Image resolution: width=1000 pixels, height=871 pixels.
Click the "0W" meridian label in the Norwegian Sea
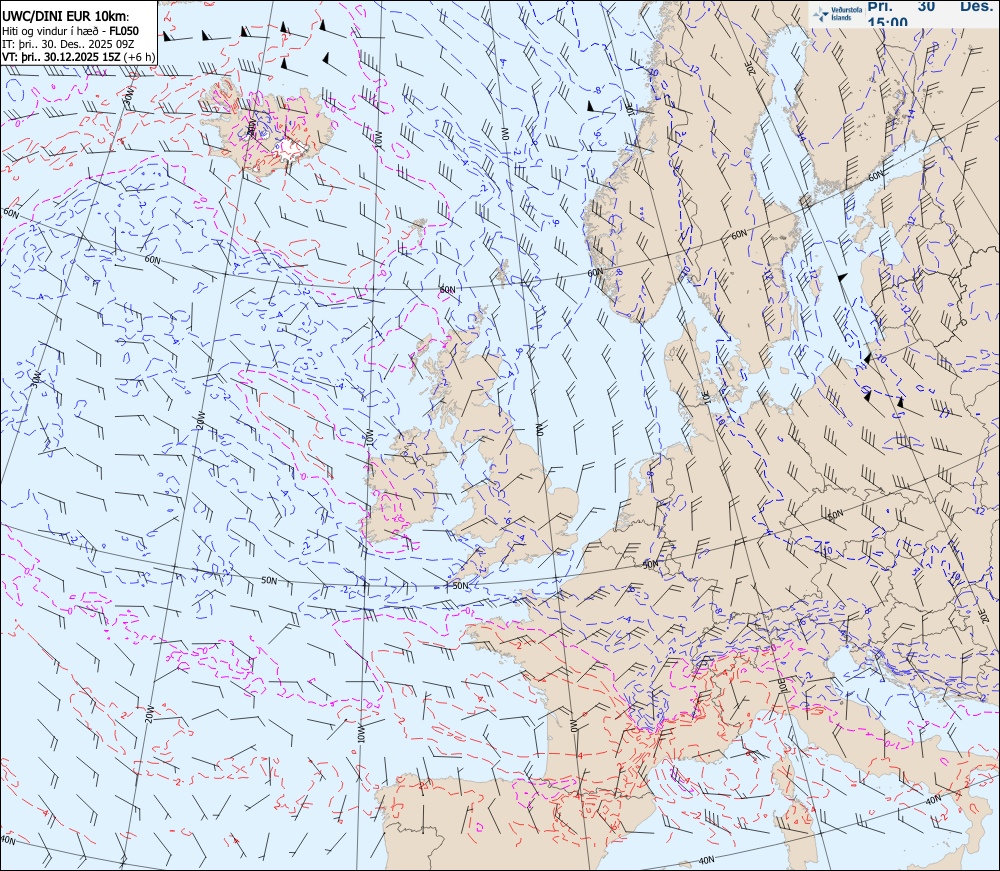click(x=503, y=133)
